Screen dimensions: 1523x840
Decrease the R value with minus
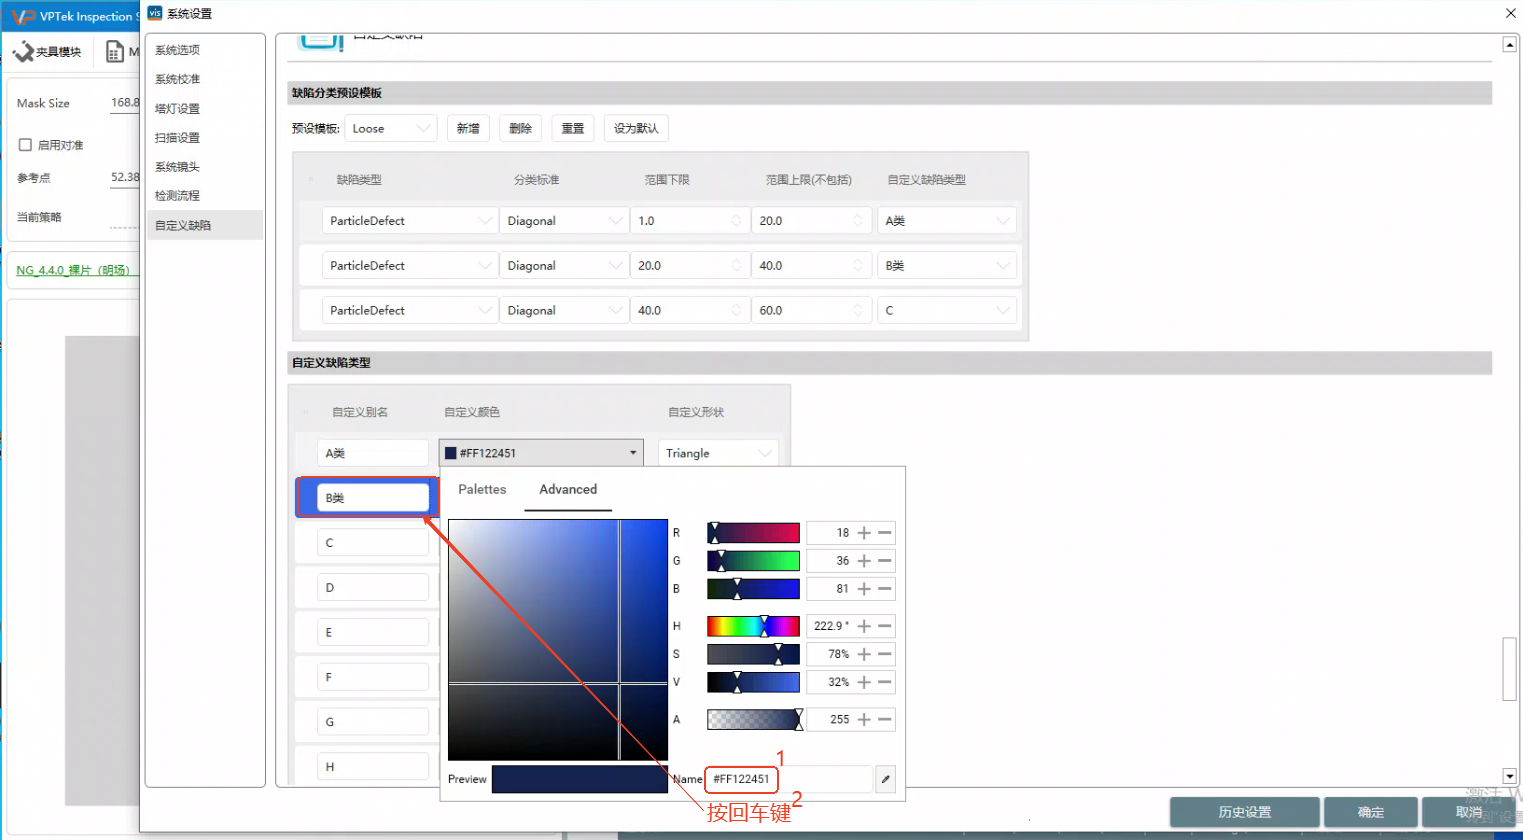[x=885, y=533]
